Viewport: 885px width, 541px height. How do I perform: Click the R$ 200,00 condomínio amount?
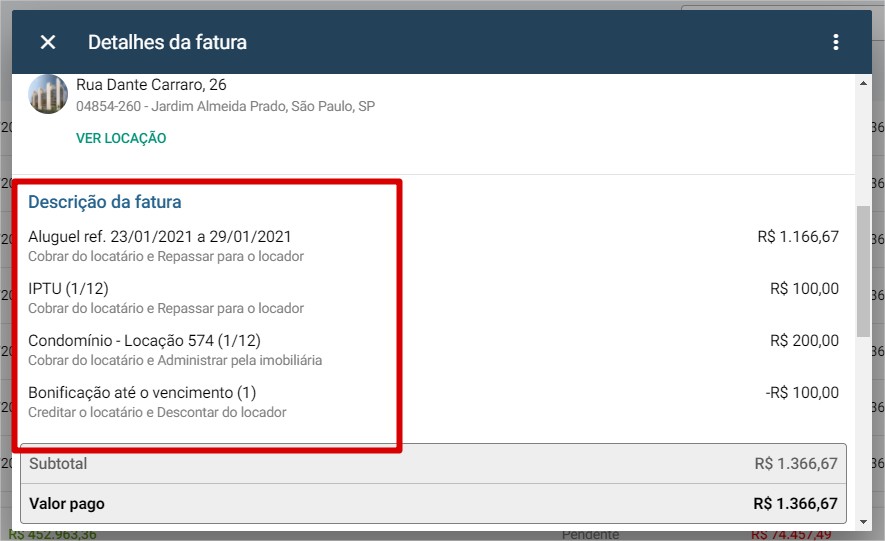coord(804,340)
